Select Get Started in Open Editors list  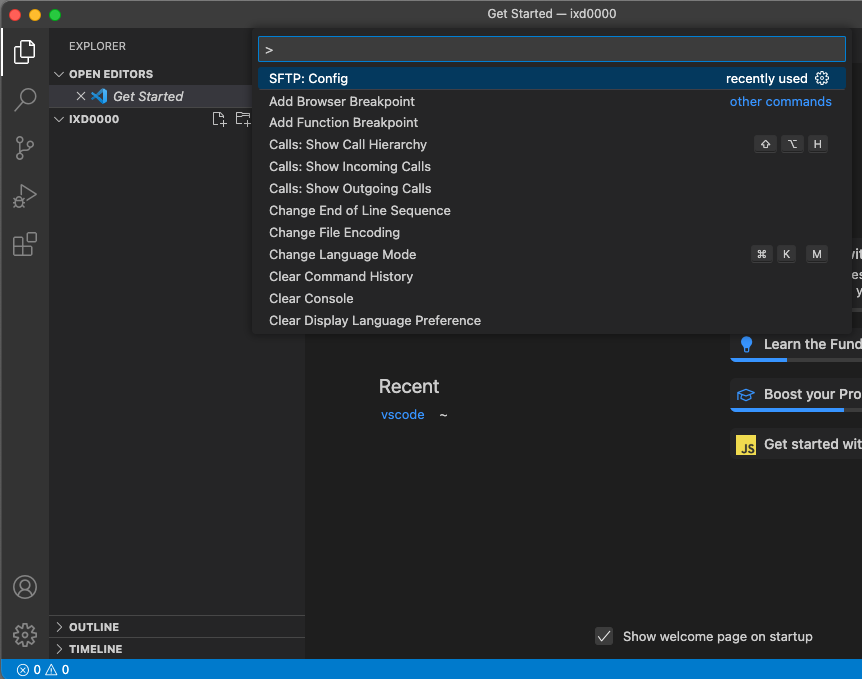(x=151, y=96)
